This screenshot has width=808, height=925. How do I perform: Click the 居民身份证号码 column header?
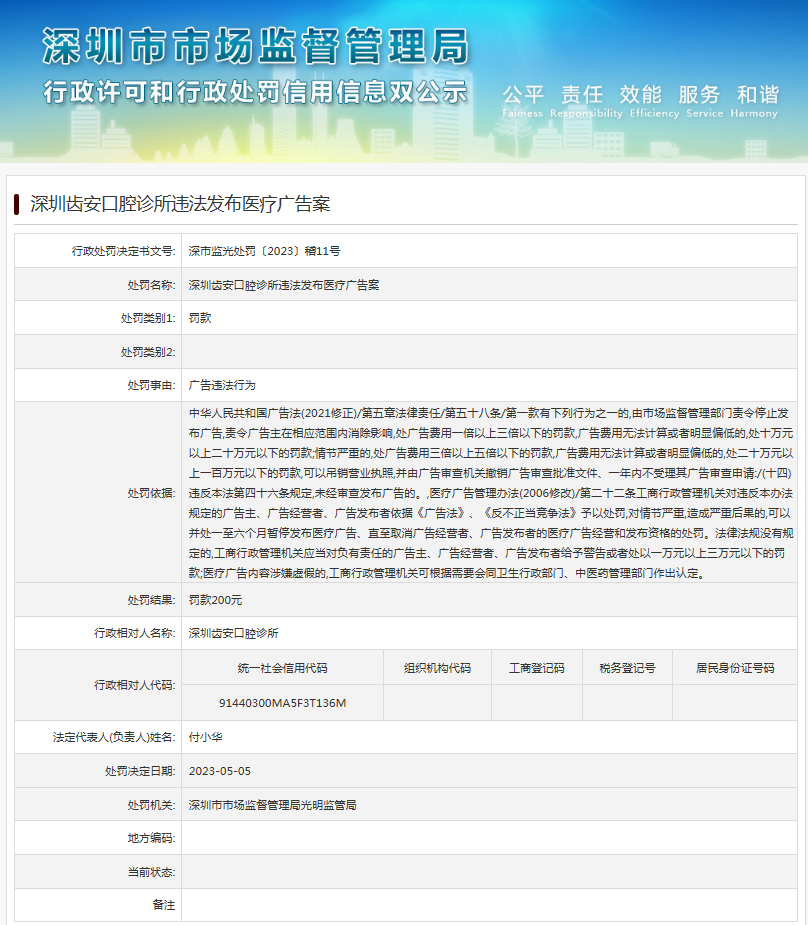click(735, 668)
